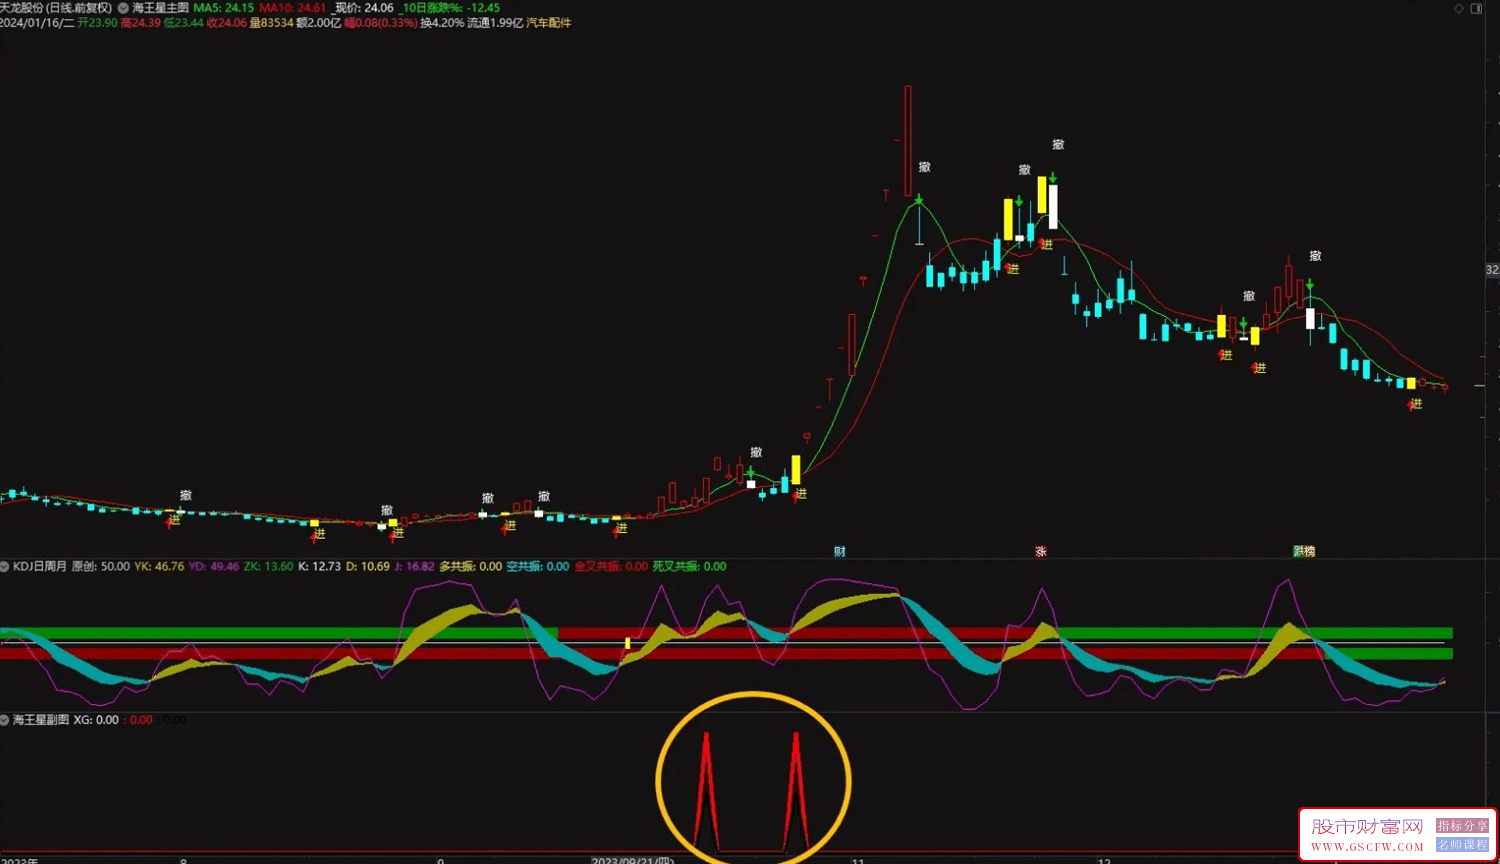Toggle the side panel icon at top right
This screenshot has width=1500, height=864.
coord(1477,8)
